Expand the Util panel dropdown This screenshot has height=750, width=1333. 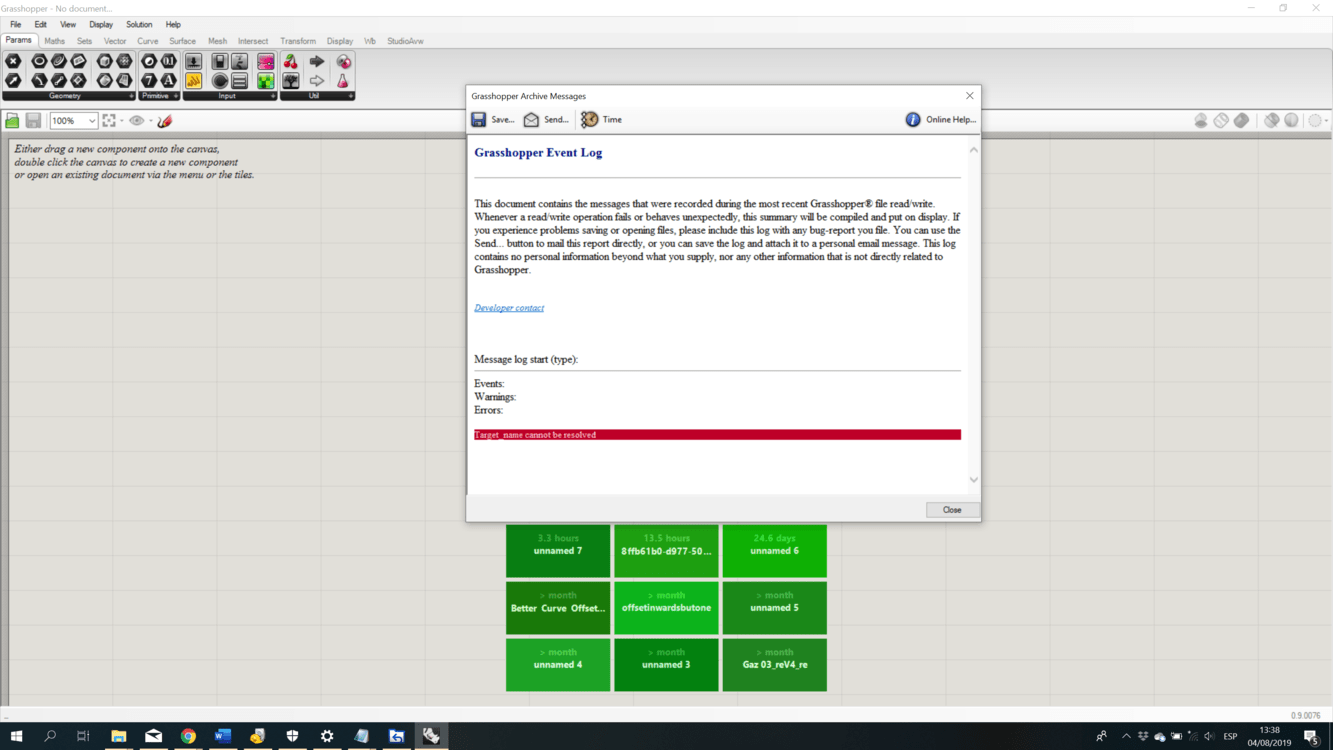(351, 96)
